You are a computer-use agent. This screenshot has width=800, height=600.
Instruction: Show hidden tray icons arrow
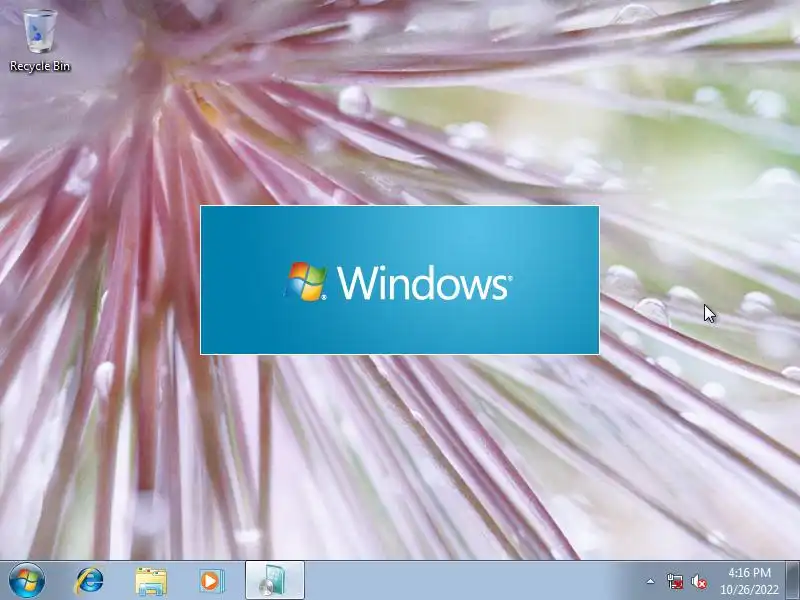(x=651, y=581)
